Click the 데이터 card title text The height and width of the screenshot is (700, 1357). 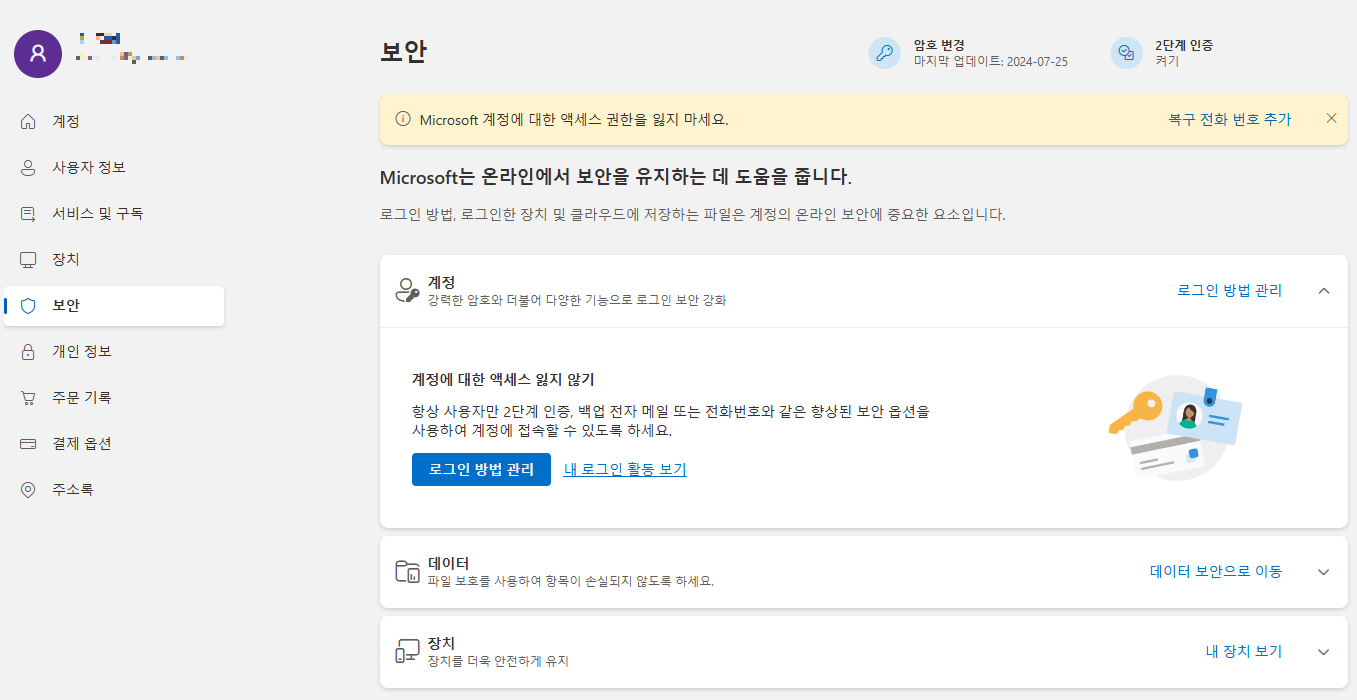coord(448,563)
